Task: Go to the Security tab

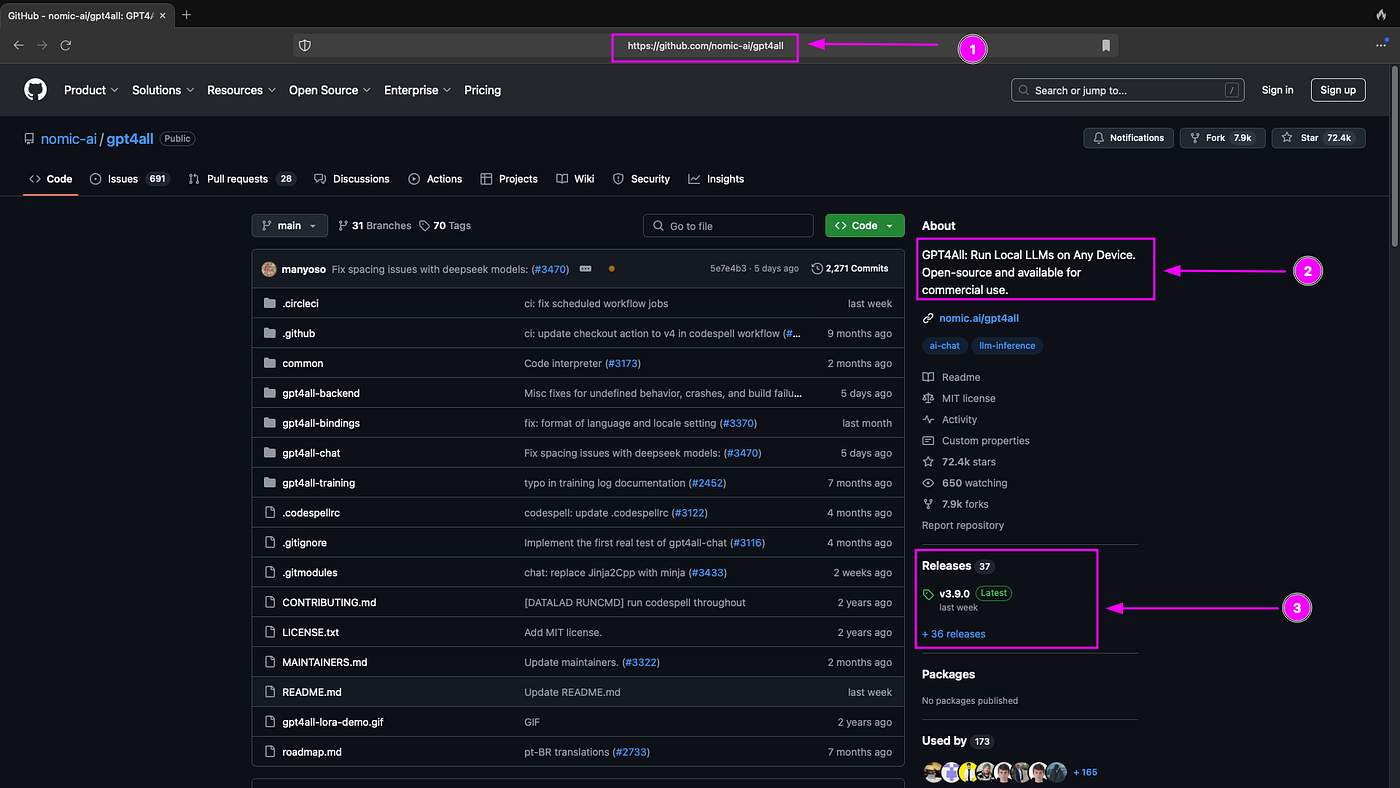Action: click(x=641, y=179)
